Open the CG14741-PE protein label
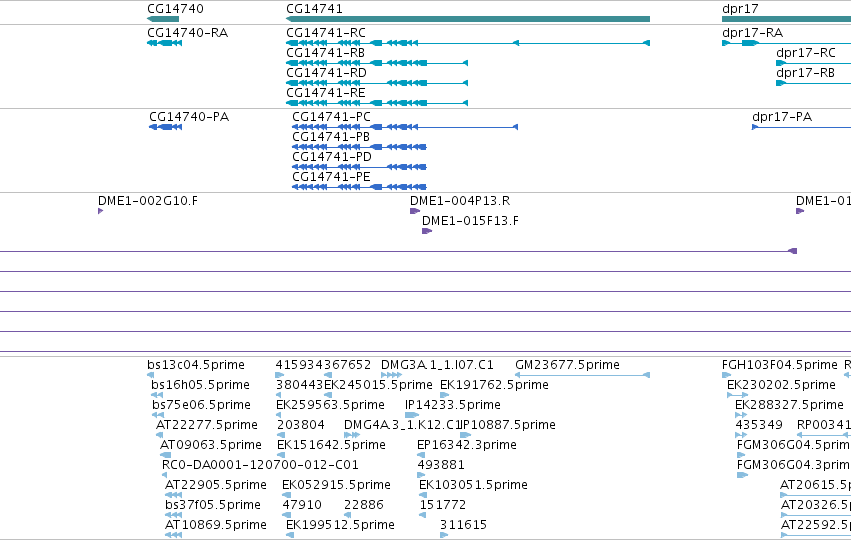851x540 pixels. click(x=331, y=177)
